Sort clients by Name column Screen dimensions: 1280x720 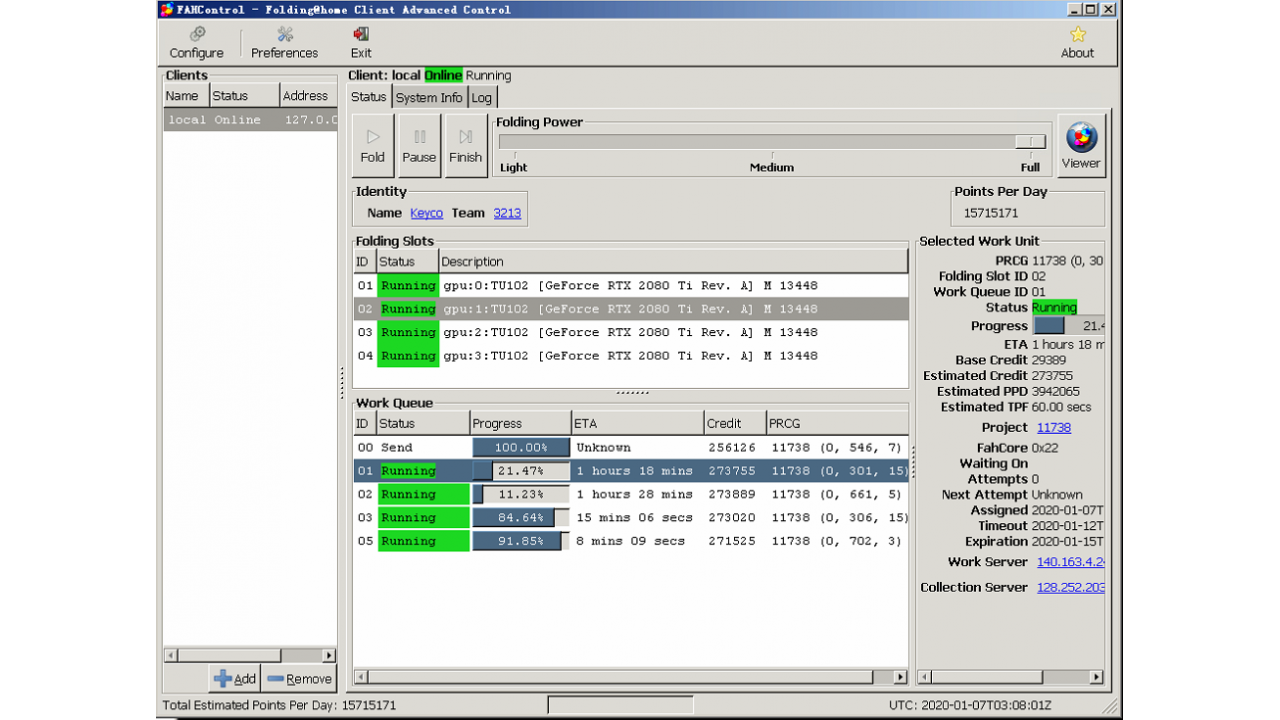186,96
